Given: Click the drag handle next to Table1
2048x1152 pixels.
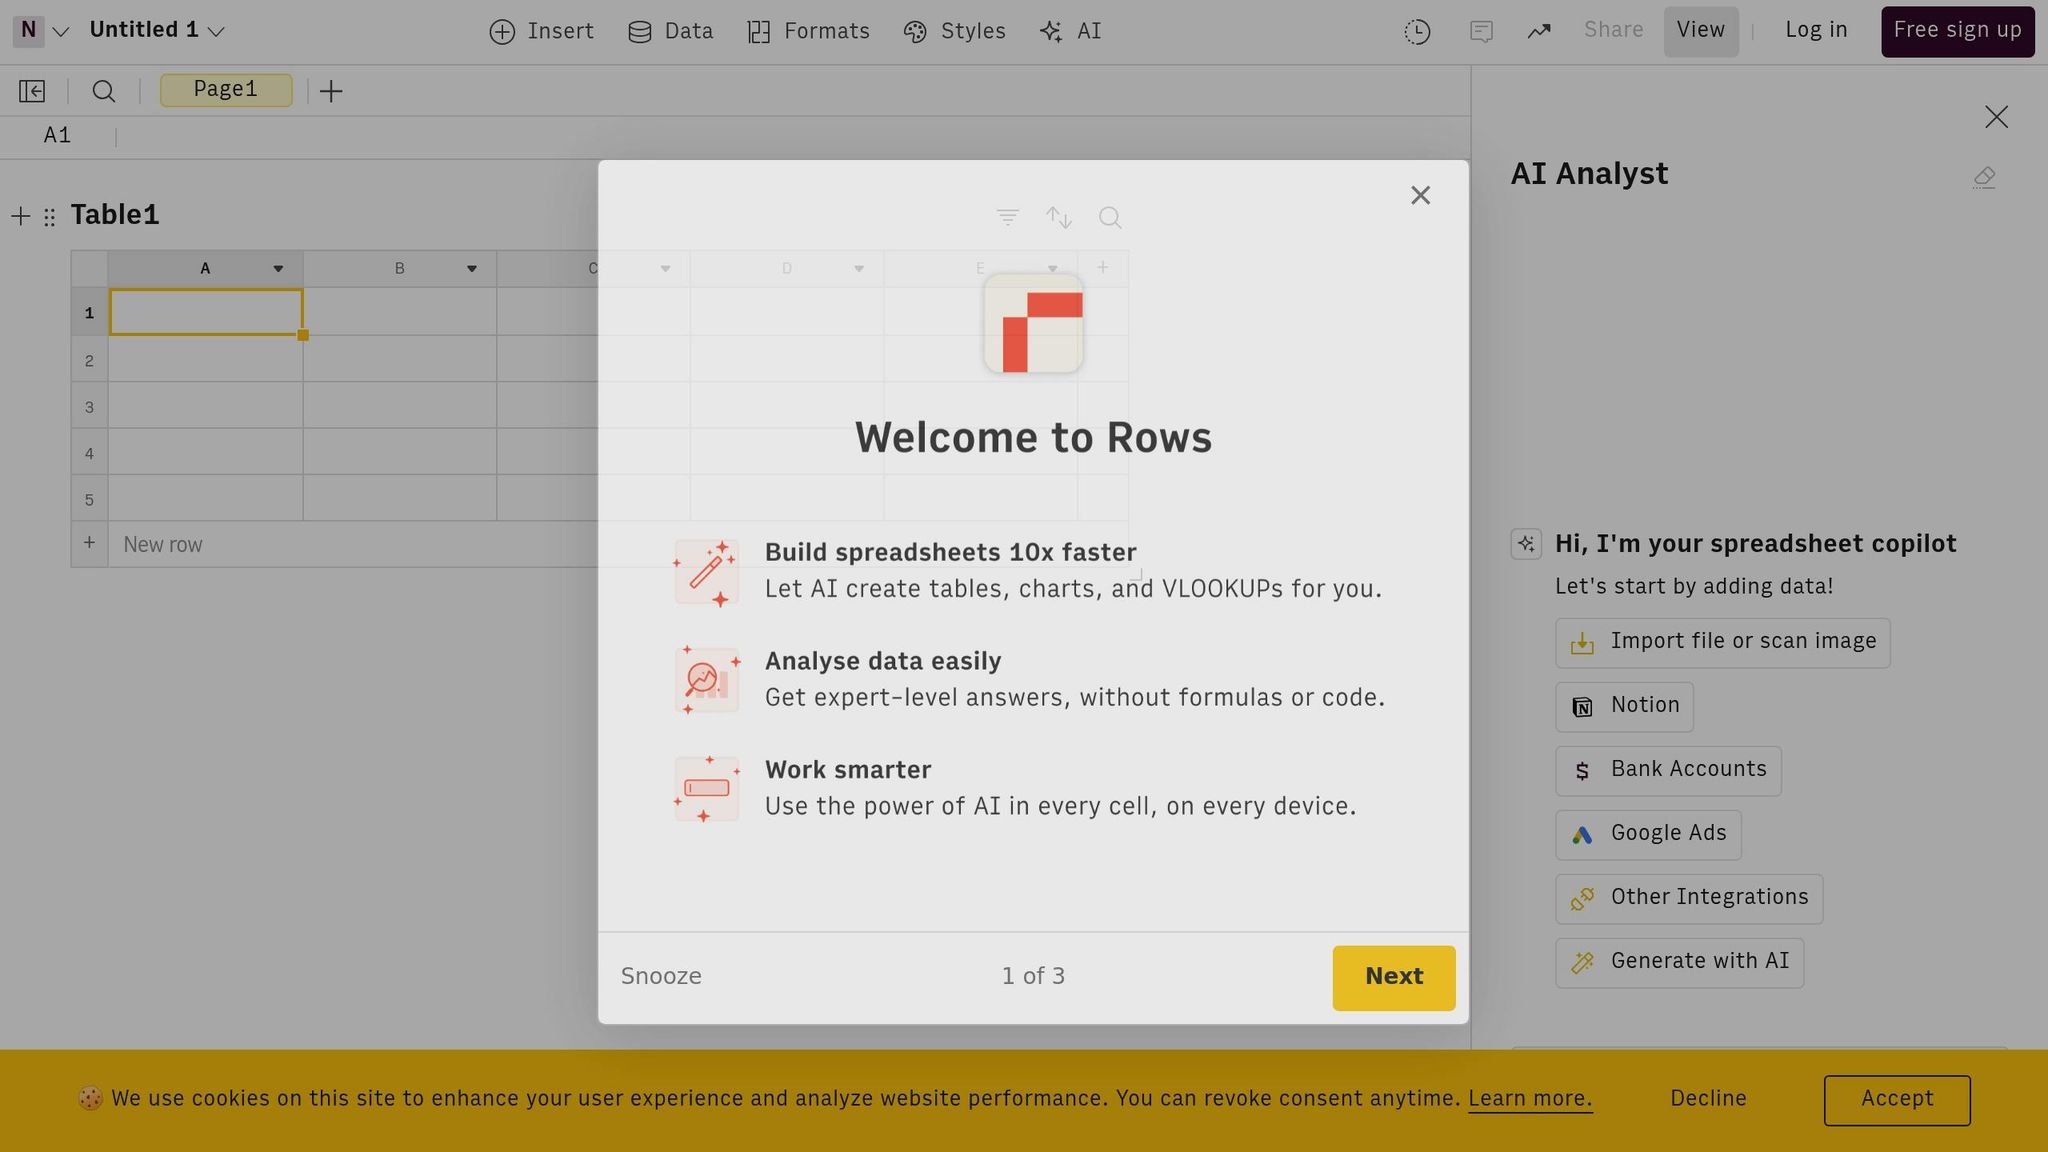Looking at the screenshot, I should [x=49, y=216].
